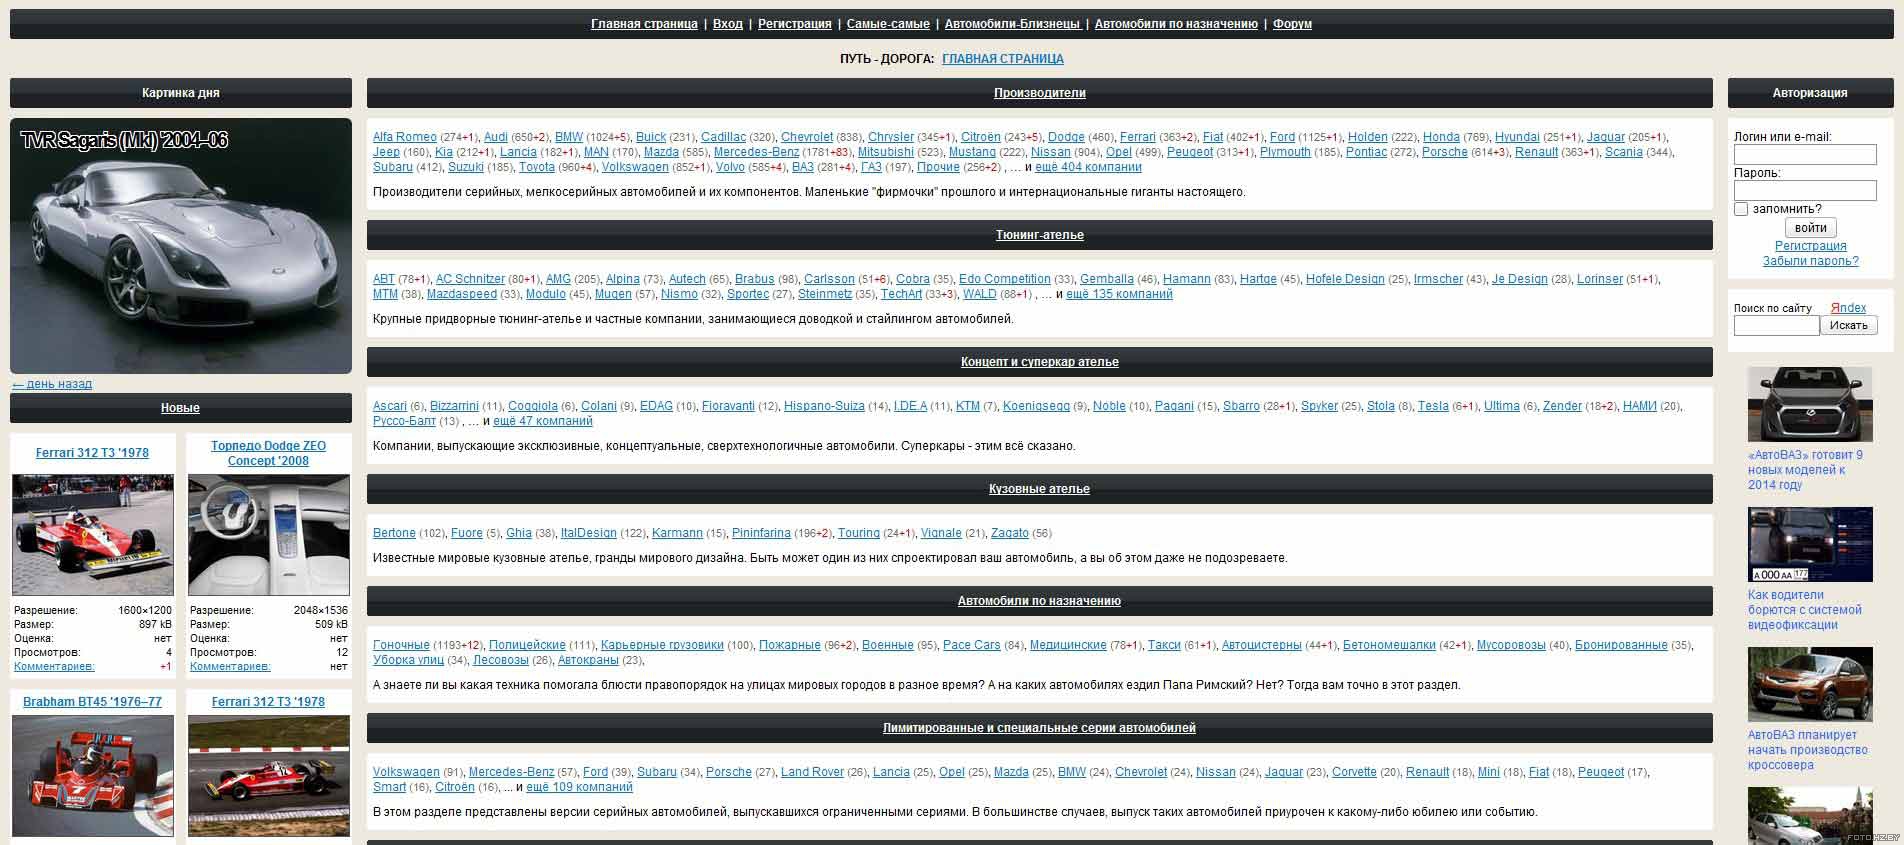
Task: Open the Brabham BT45 race car thumbnail
Action: point(93,776)
